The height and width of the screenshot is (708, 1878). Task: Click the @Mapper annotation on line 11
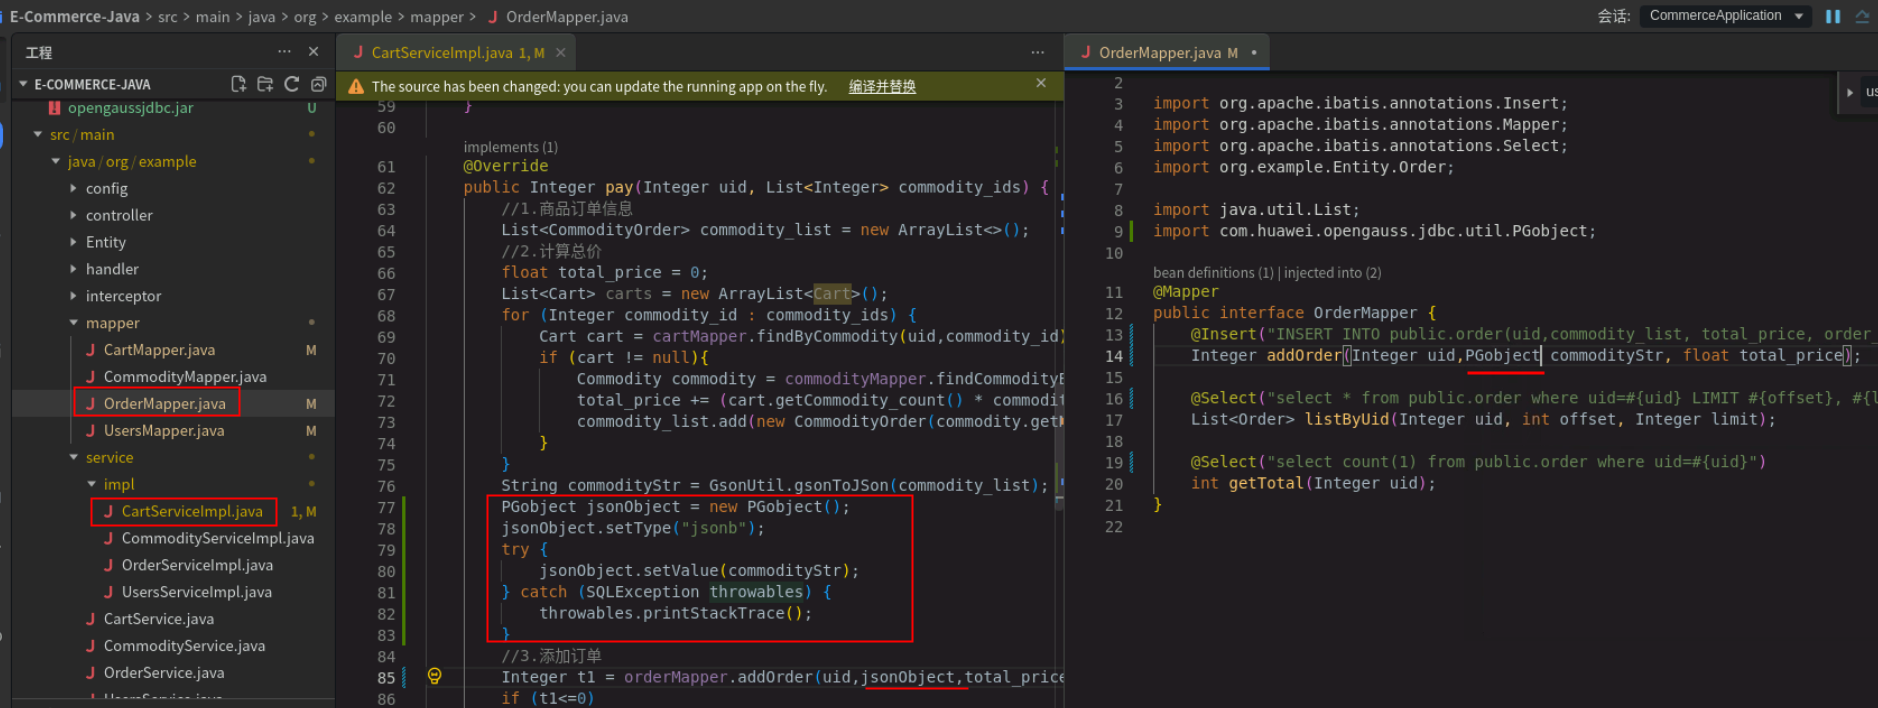click(x=1186, y=292)
